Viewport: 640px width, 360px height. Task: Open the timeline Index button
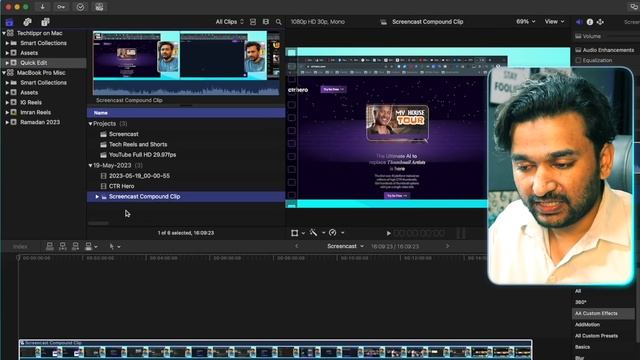pyautogui.click(x=20, y=247)
